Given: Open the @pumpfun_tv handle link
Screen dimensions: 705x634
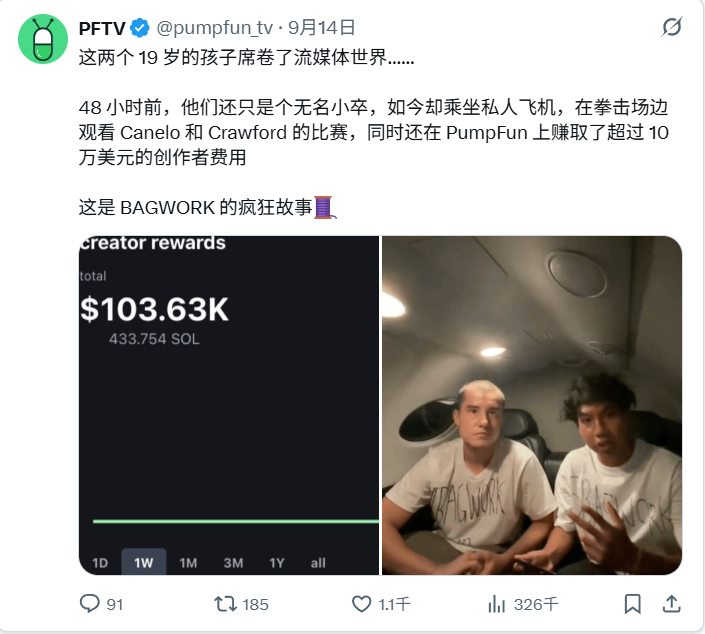Looking at the screenshot, I should (214, 28).
